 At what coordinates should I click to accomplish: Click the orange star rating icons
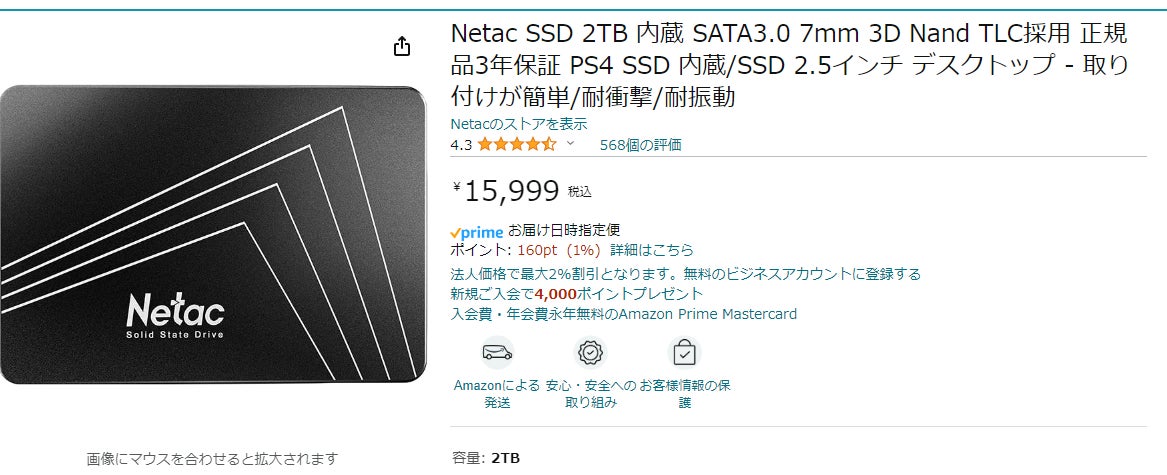(x=516, y=144)
